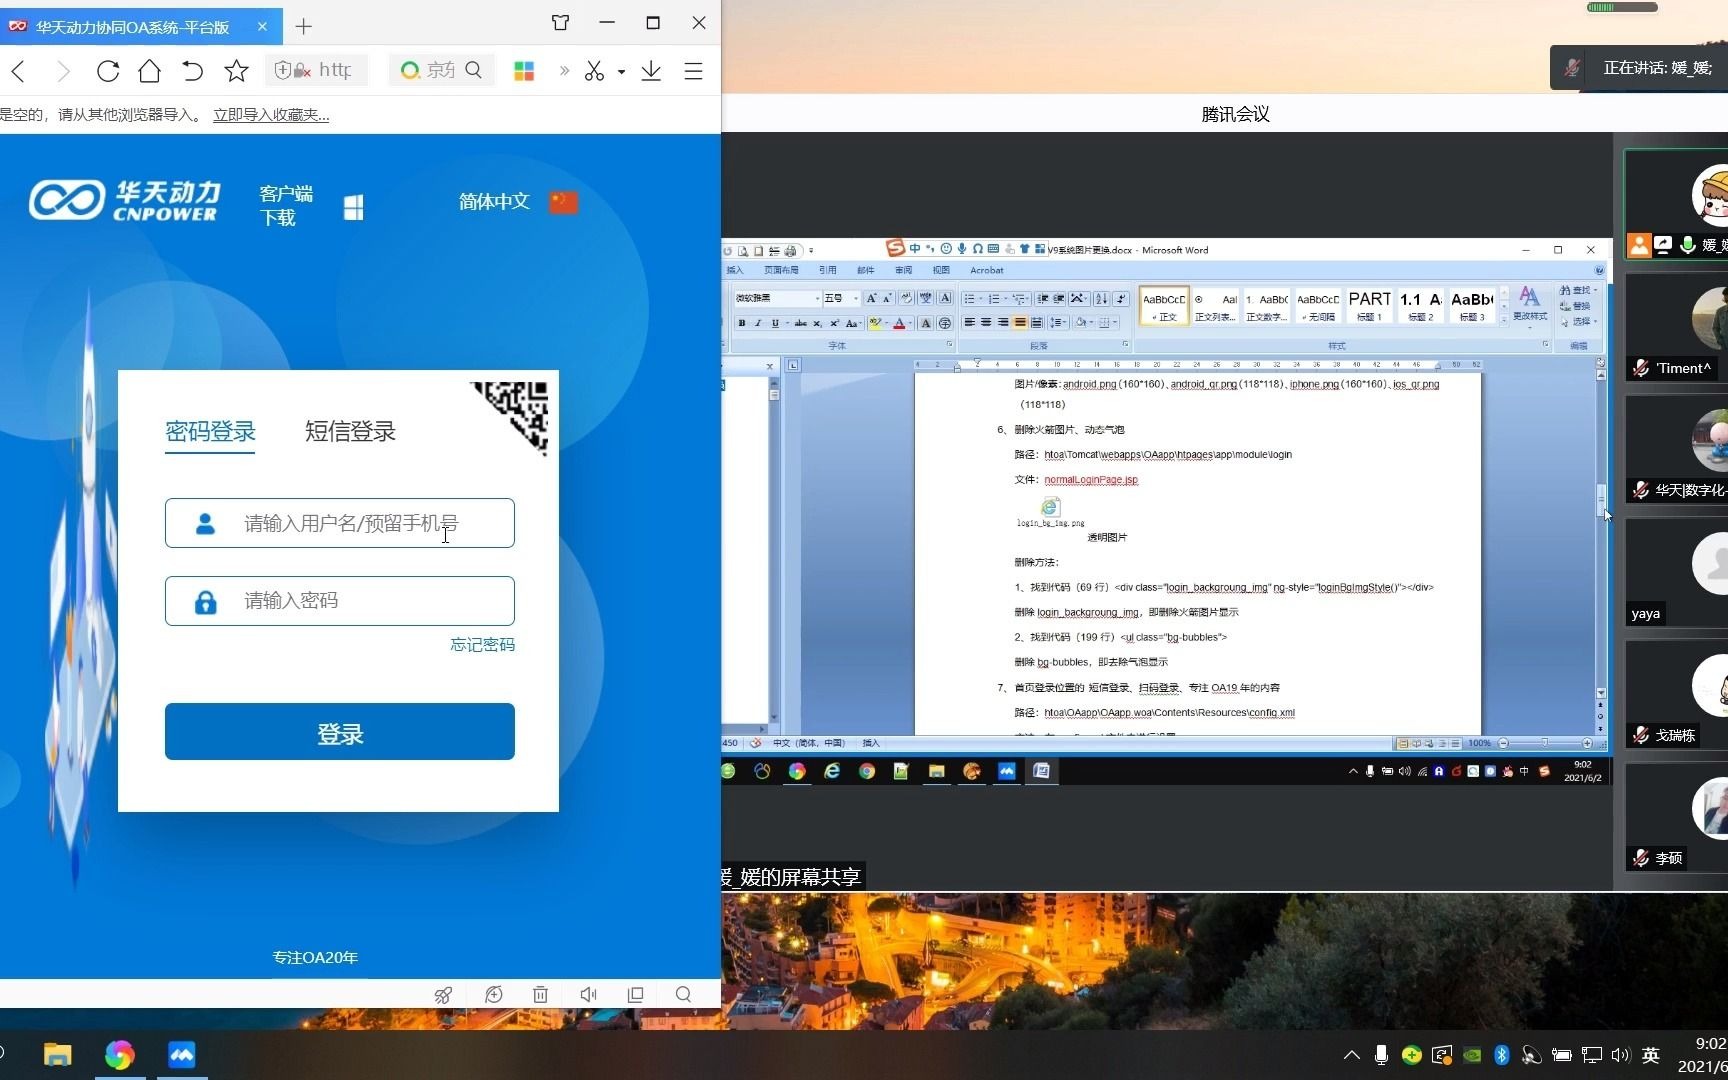Focus the 请输入密码 password field
The width and height of the screenshot is (1728, 1080).
tap(340, 601)
